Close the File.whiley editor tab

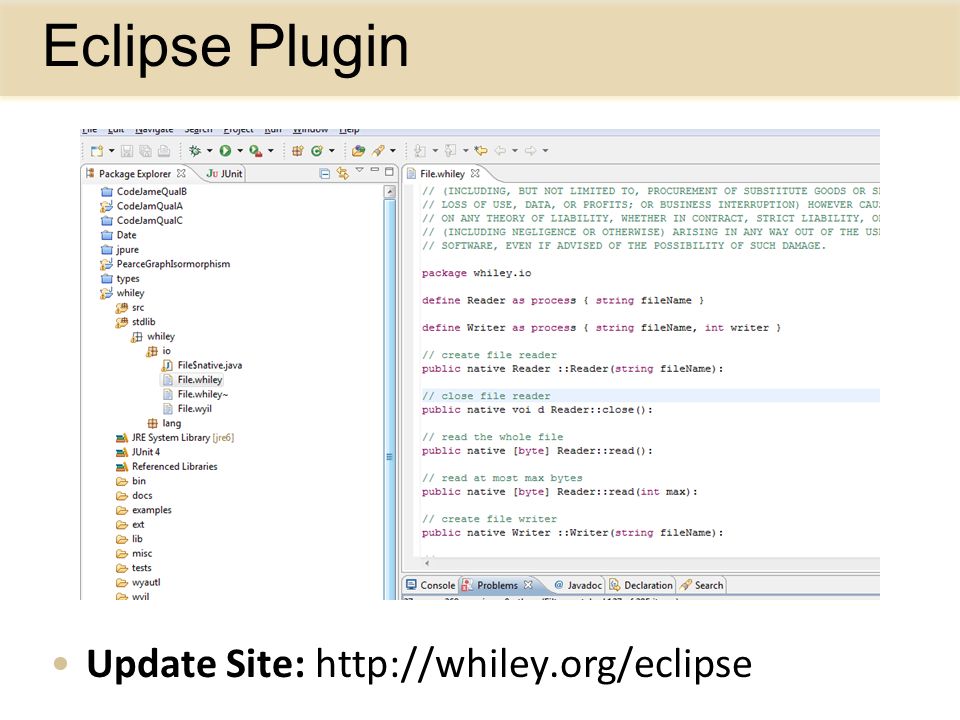475,173
